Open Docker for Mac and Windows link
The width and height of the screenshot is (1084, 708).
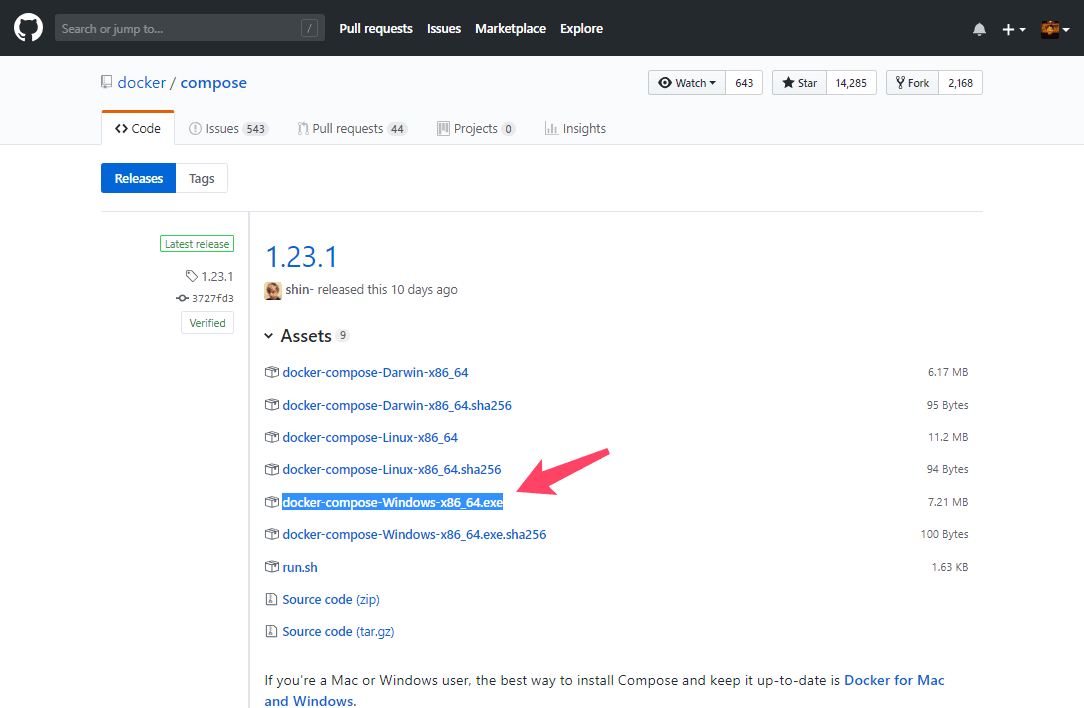coord(604,690)
